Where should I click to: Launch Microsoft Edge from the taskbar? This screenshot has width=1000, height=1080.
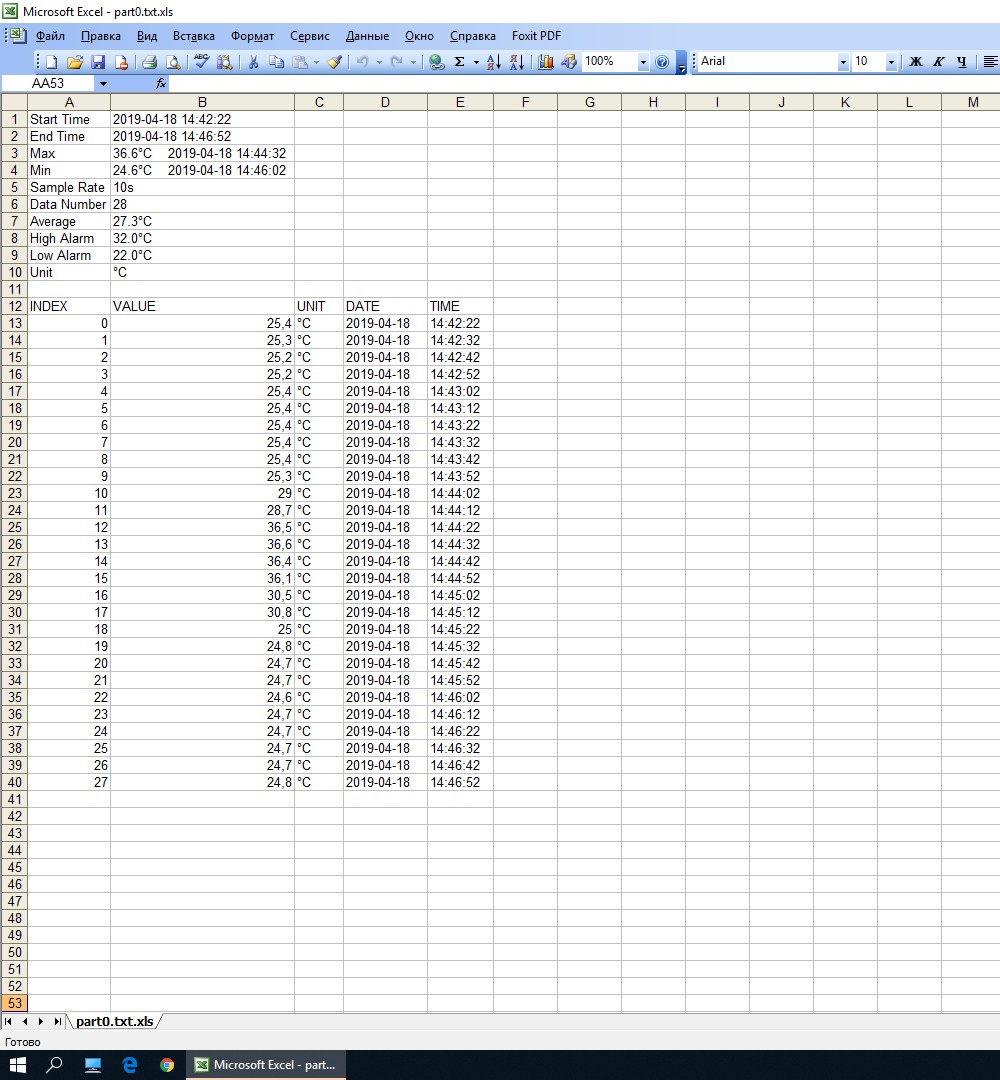tap(129, 1065)
